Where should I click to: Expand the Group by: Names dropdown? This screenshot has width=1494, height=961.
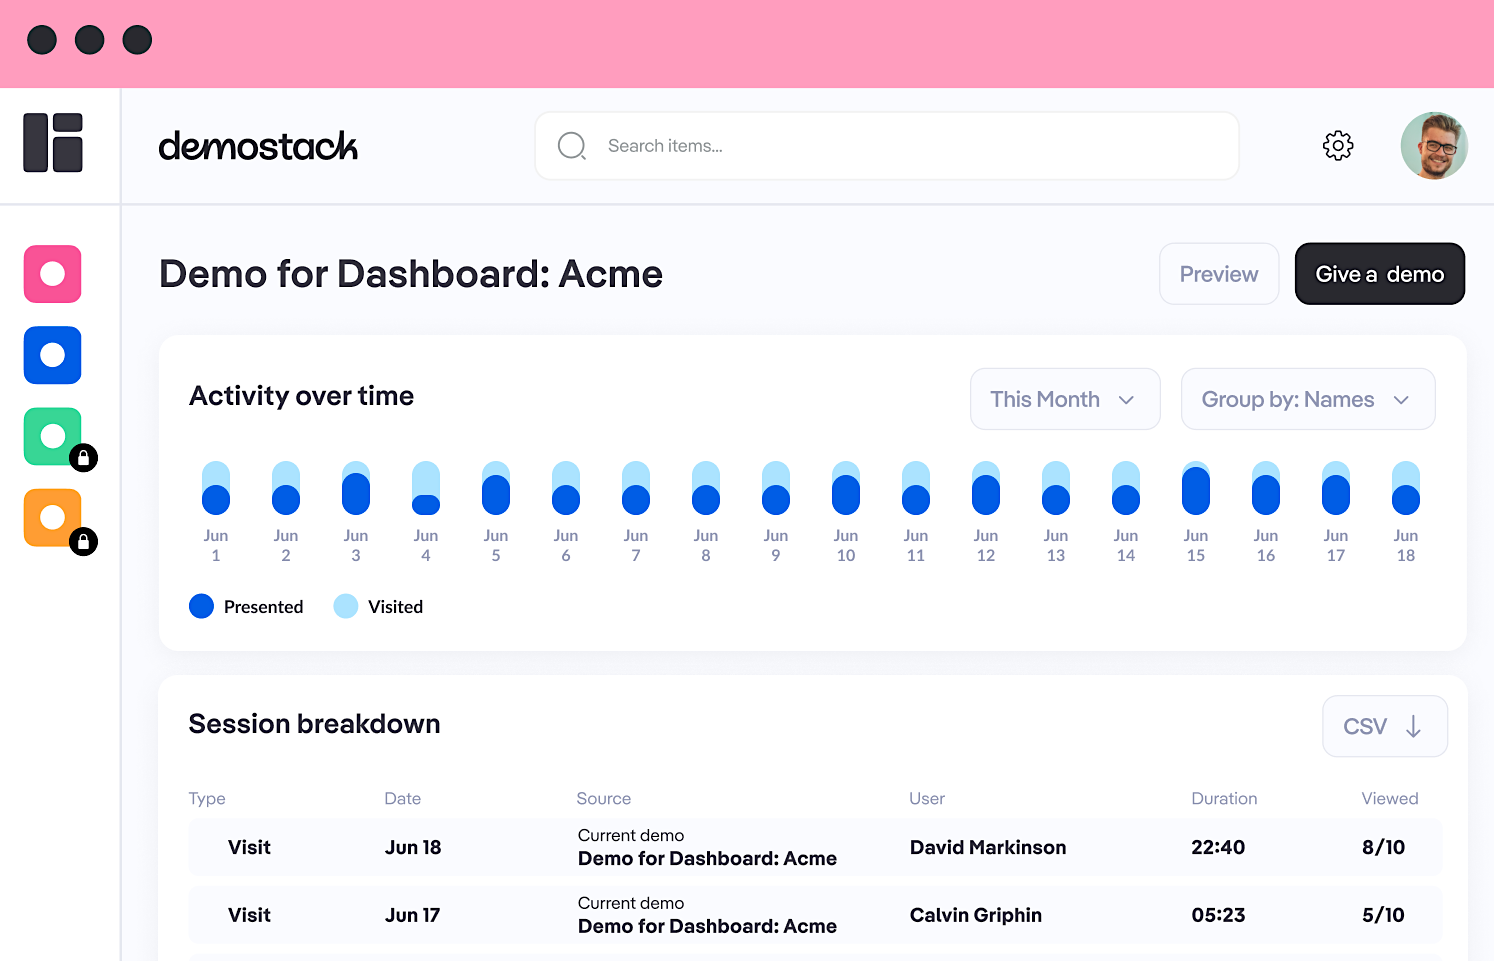(x=1308, y=399)
